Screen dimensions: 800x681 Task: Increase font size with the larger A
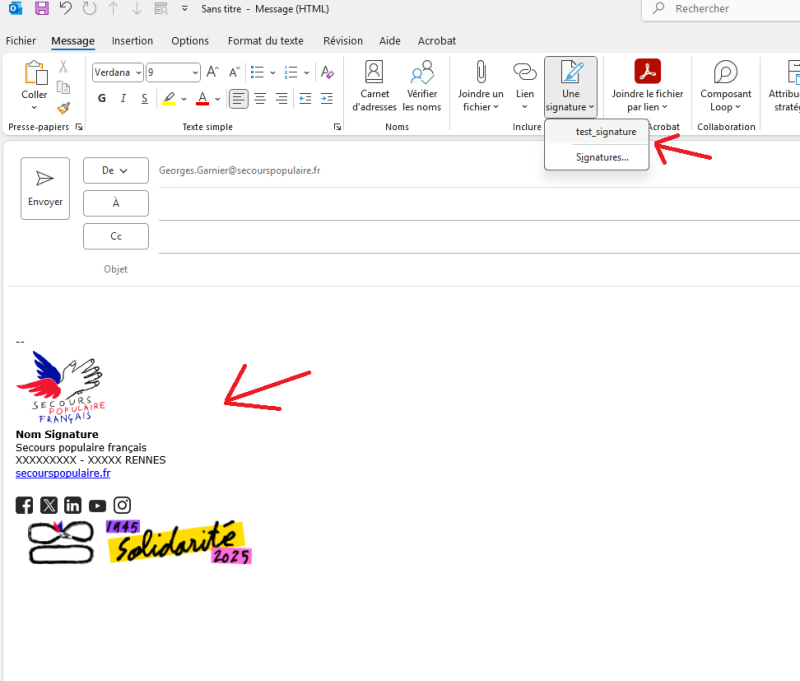click(x=212, y=72)
